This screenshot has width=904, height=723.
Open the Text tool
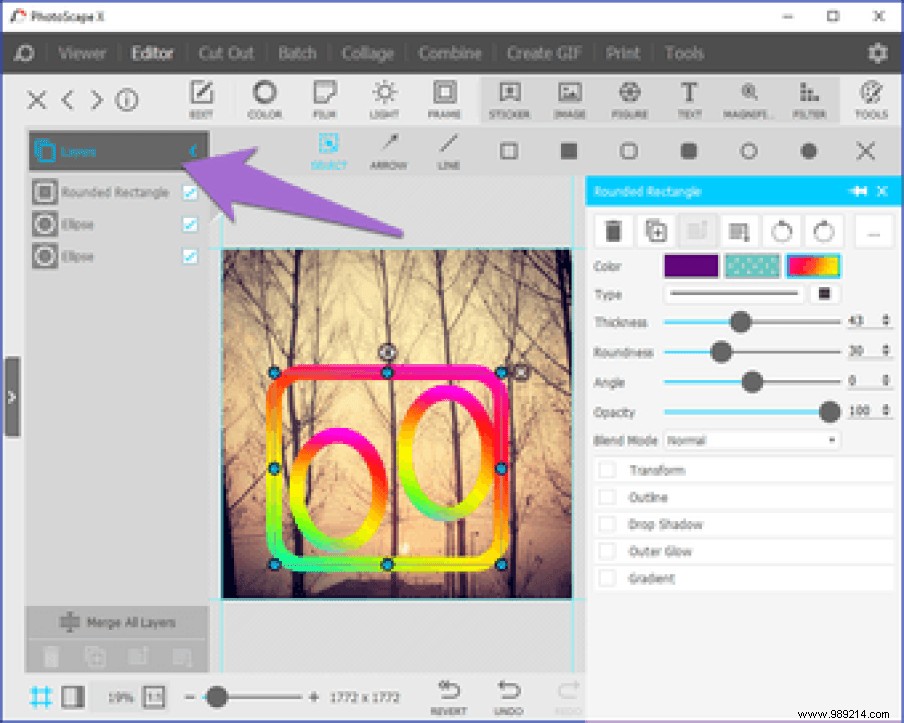coord(688,99)
